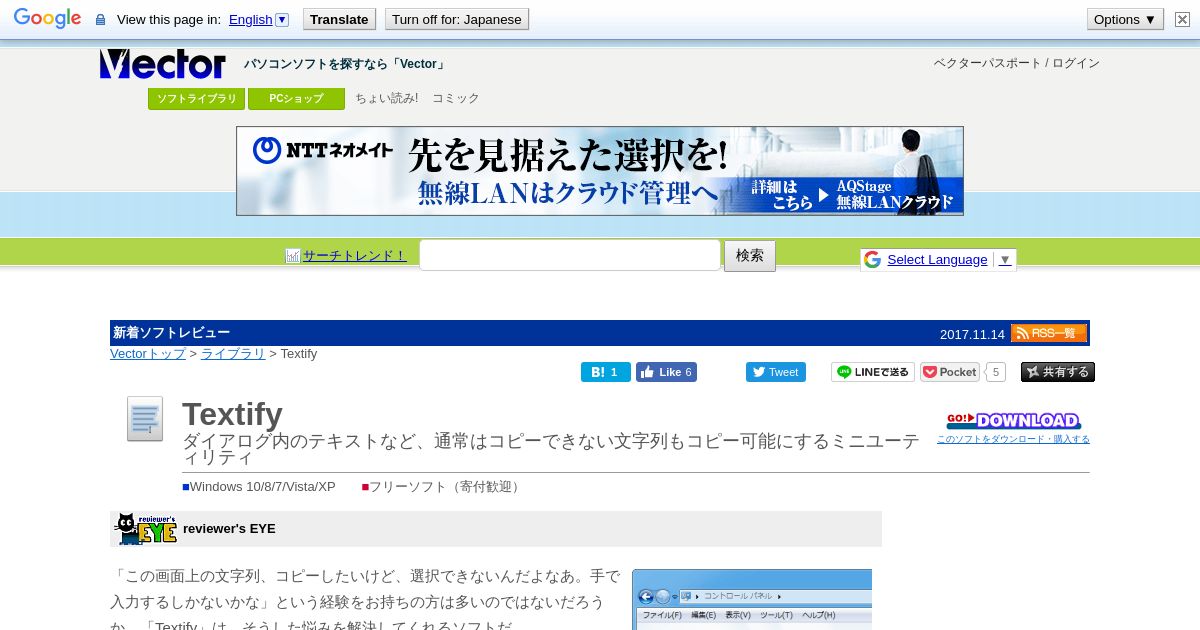Click the Translate button
The image size is (1200, 630).
pos(339,19)
